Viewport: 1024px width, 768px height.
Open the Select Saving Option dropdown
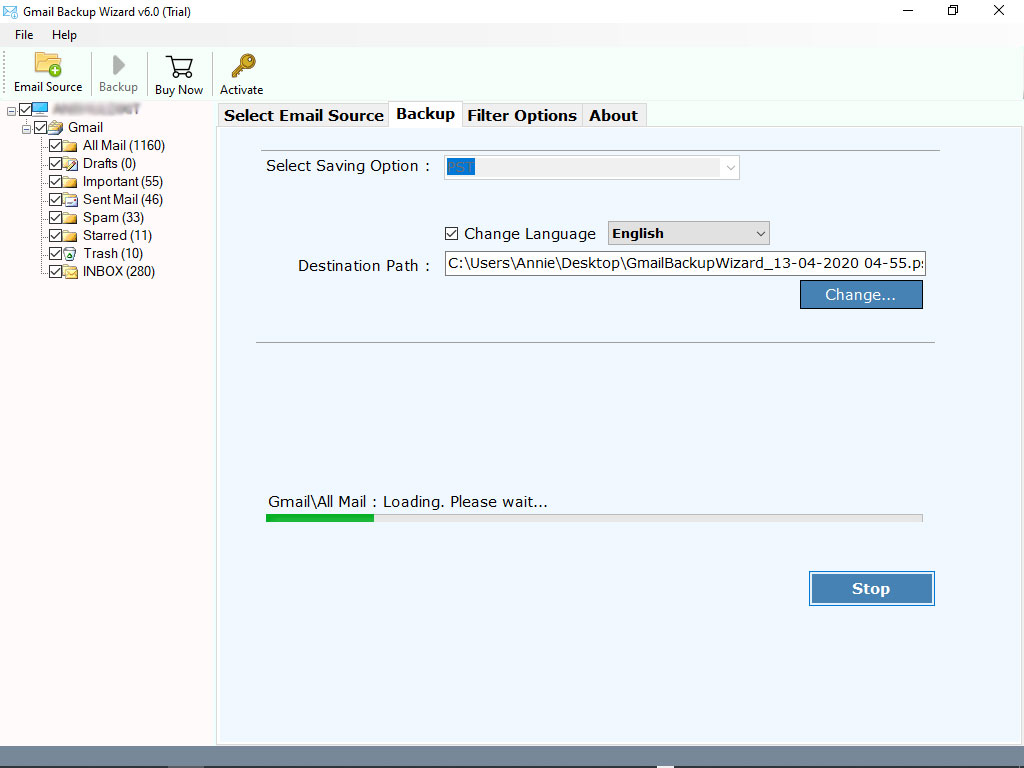(592, 167)
